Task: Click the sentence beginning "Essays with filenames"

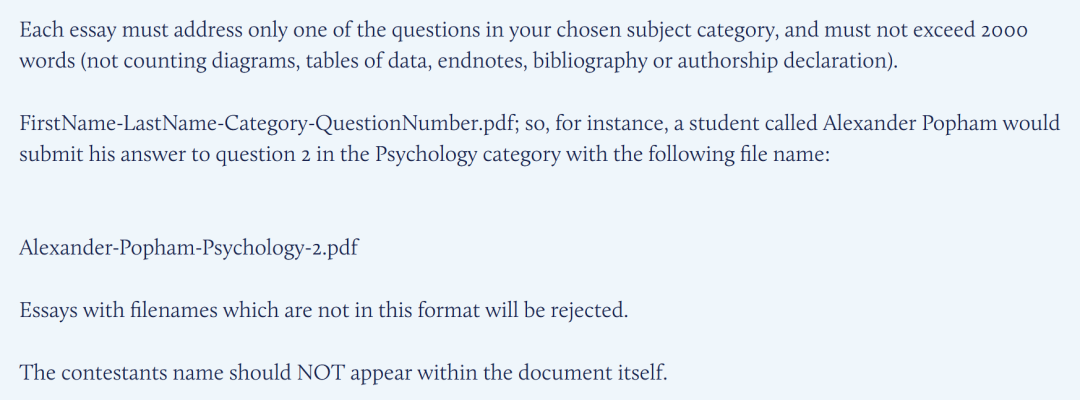Action: (x=324, y=310)
